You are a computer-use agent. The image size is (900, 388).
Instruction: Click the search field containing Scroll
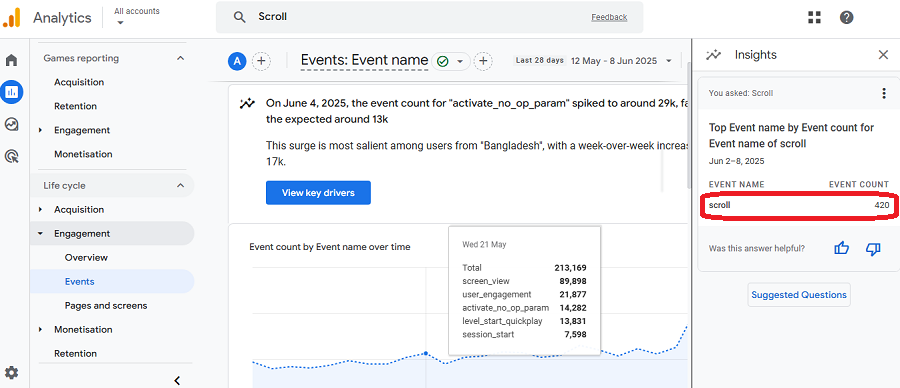coord(429,17)
